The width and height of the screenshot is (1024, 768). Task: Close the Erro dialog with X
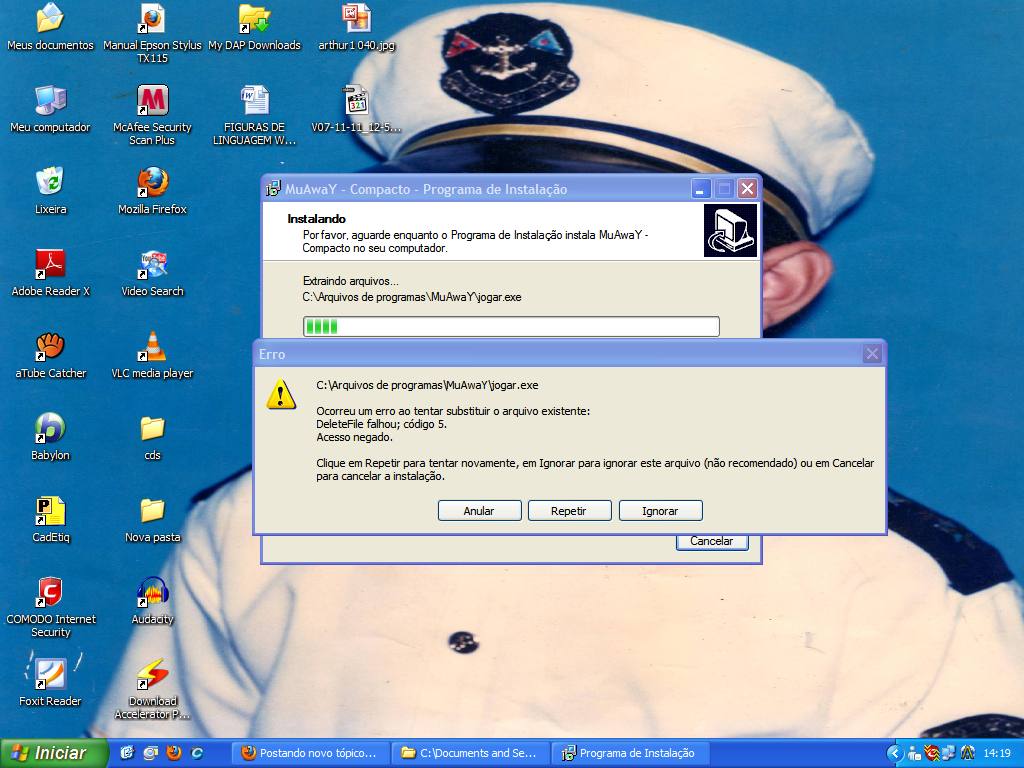click(872, 354)
